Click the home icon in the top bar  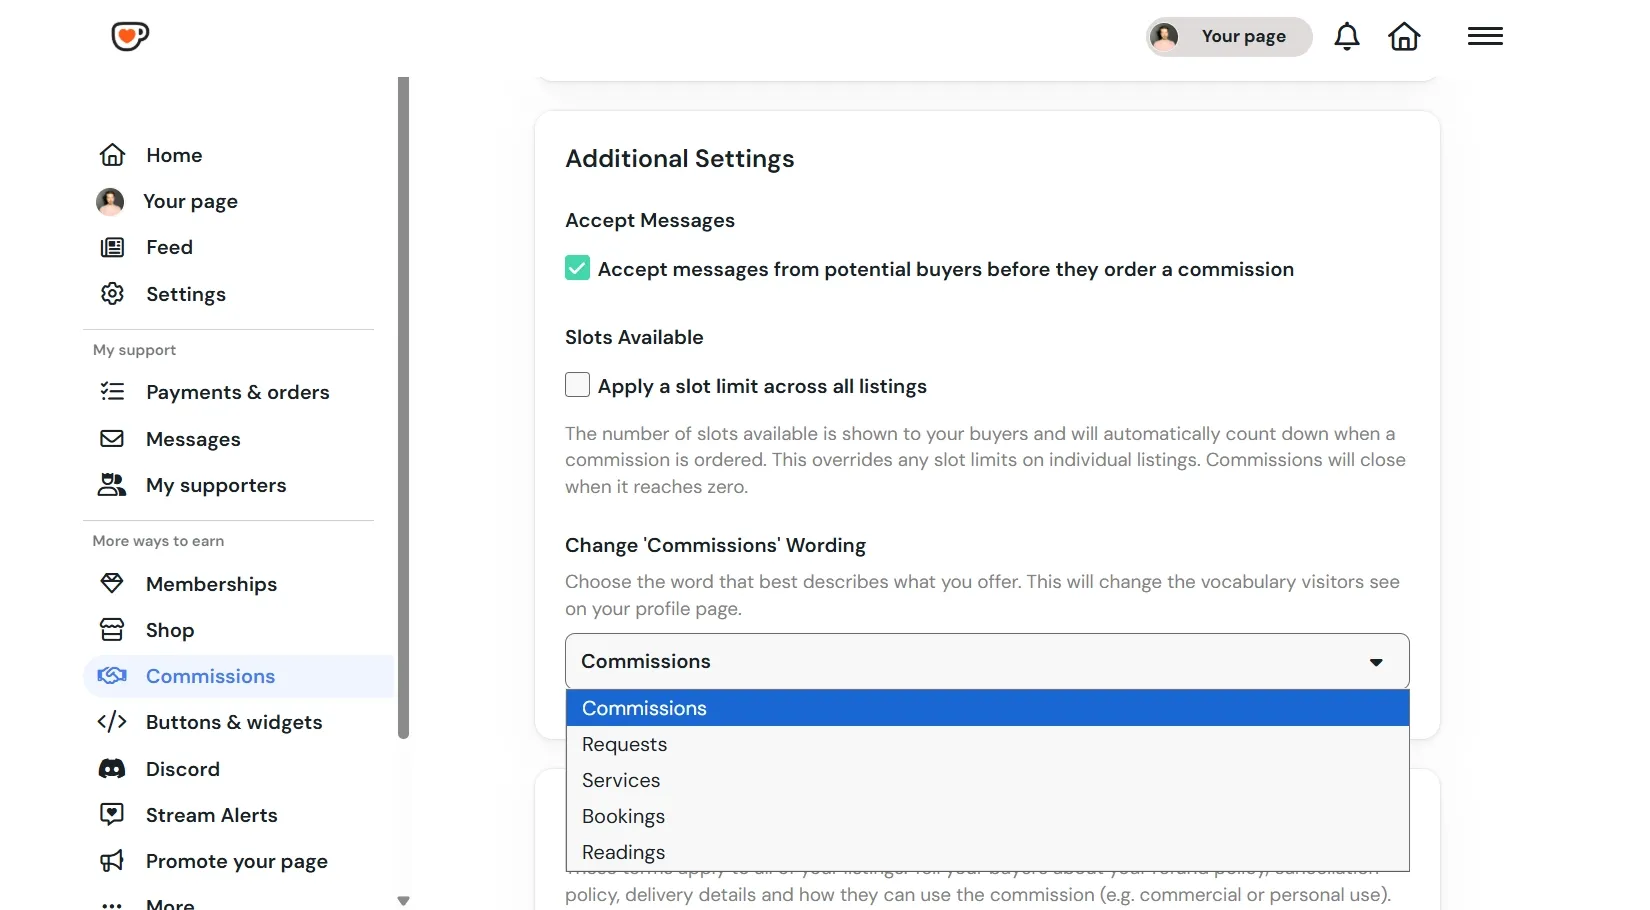(1404, 37)
